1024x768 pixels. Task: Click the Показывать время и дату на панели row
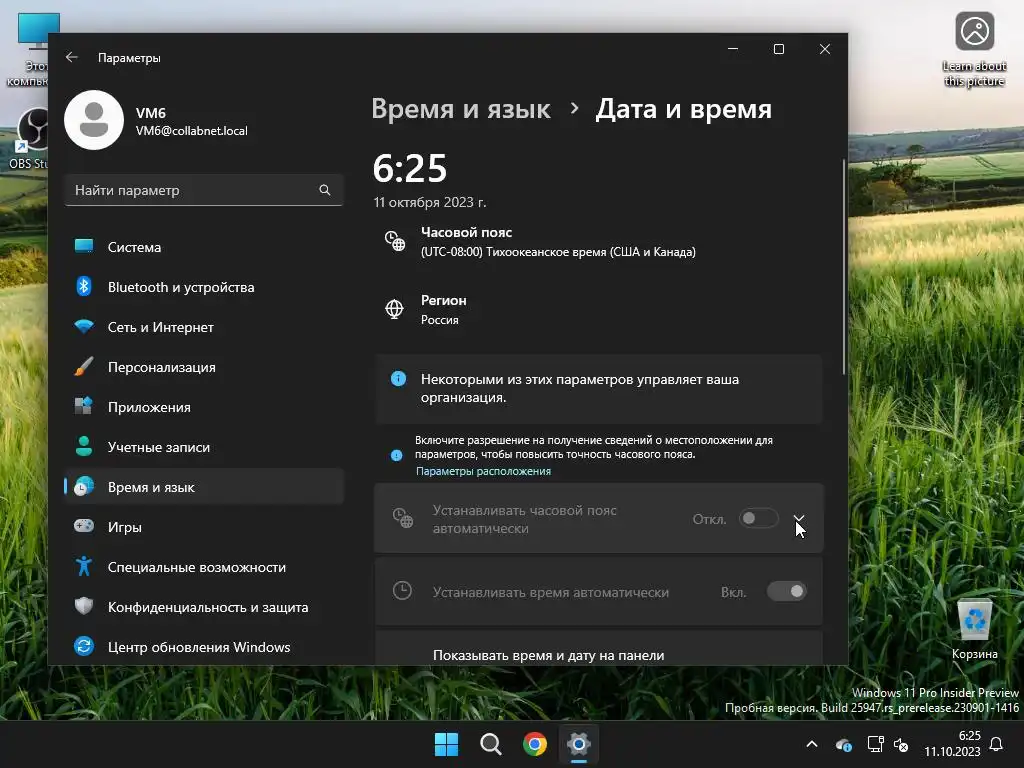tap(598, 648)
